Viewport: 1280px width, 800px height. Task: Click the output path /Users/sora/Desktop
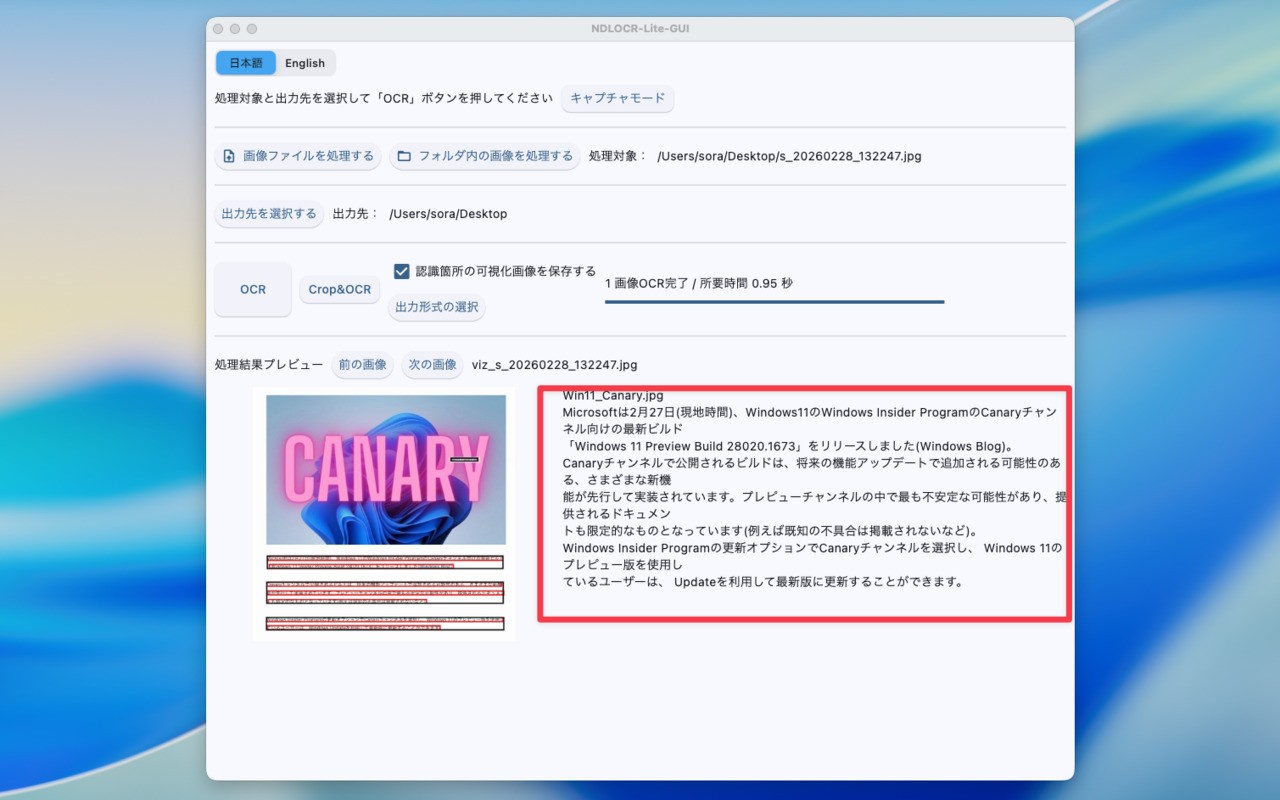[448, 214]
